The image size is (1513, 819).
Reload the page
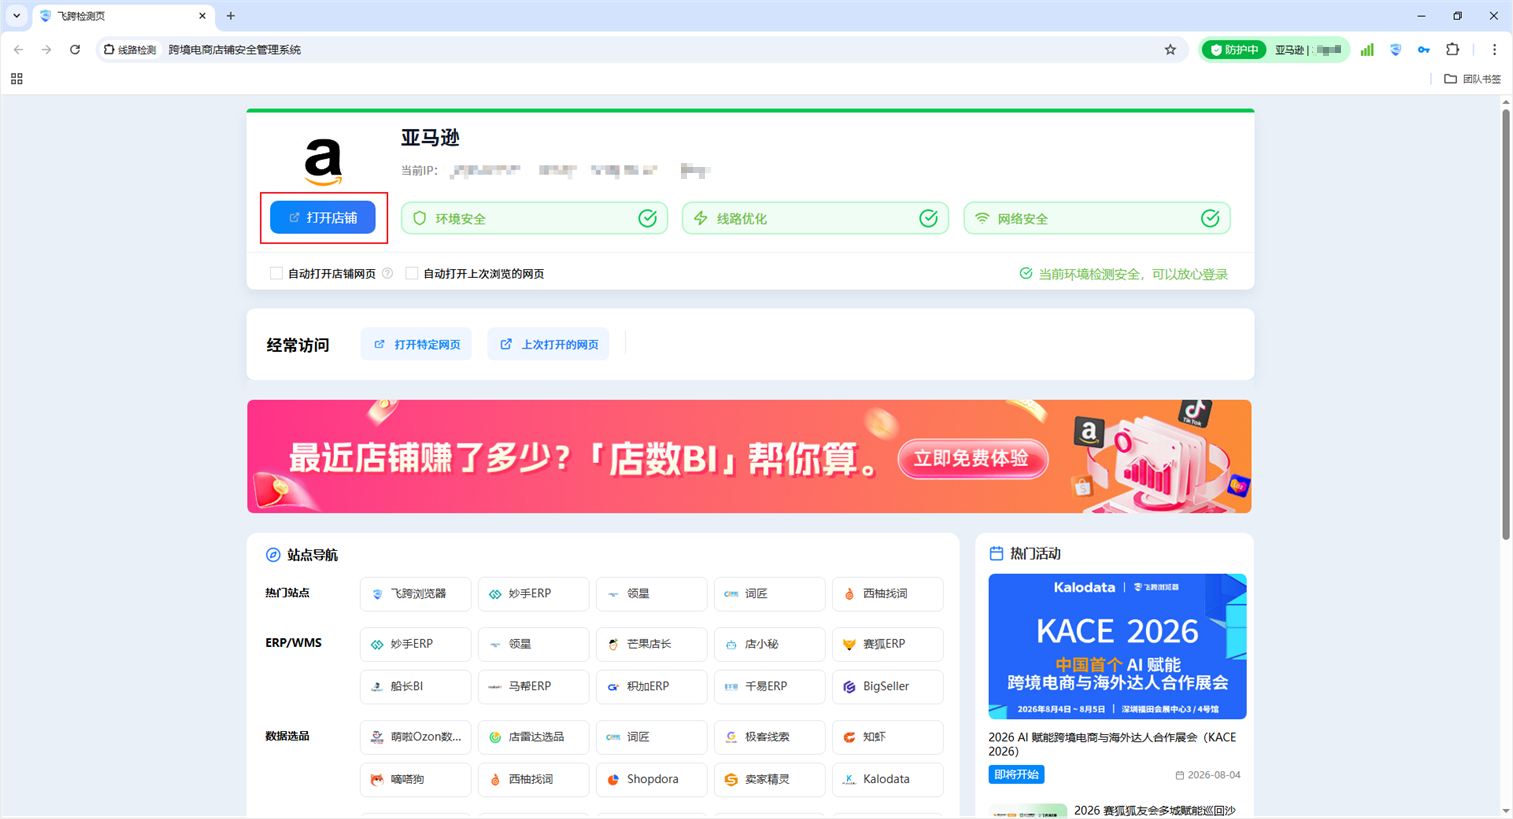coord(75,49)
